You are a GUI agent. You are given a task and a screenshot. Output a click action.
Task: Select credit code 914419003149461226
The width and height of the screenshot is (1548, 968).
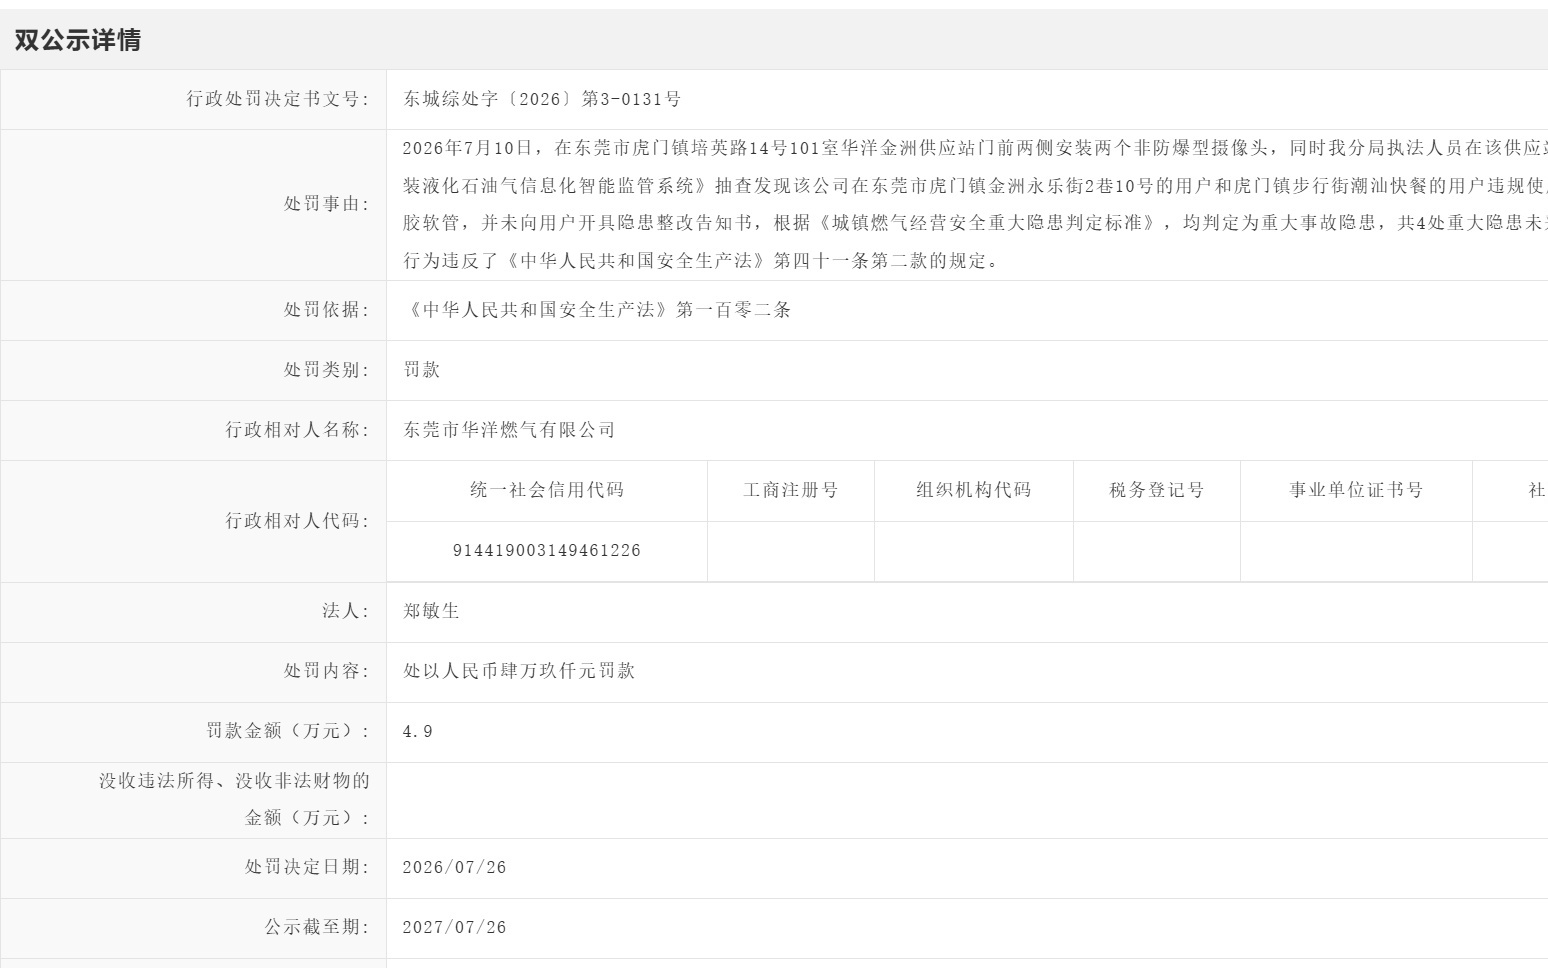tap(547, 551)
